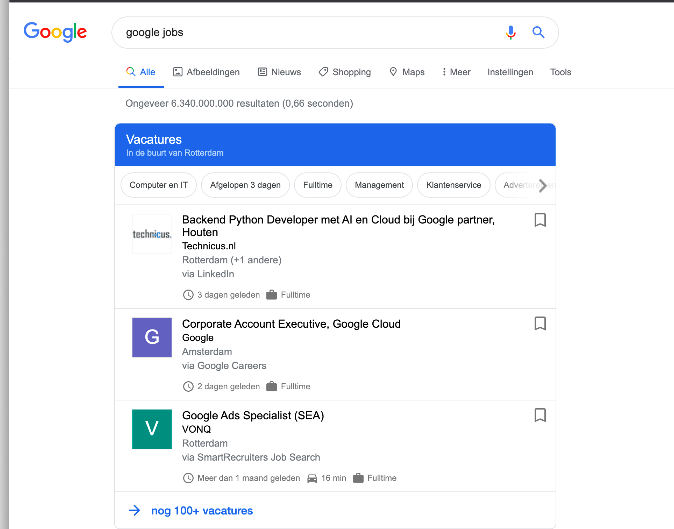Open Corporate Account Executive, Google Cloud listing

(x=291, y=324)
